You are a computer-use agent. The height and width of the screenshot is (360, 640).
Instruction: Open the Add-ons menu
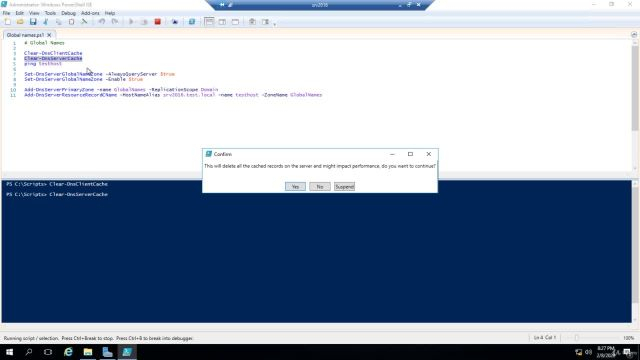tap(90, 13)
